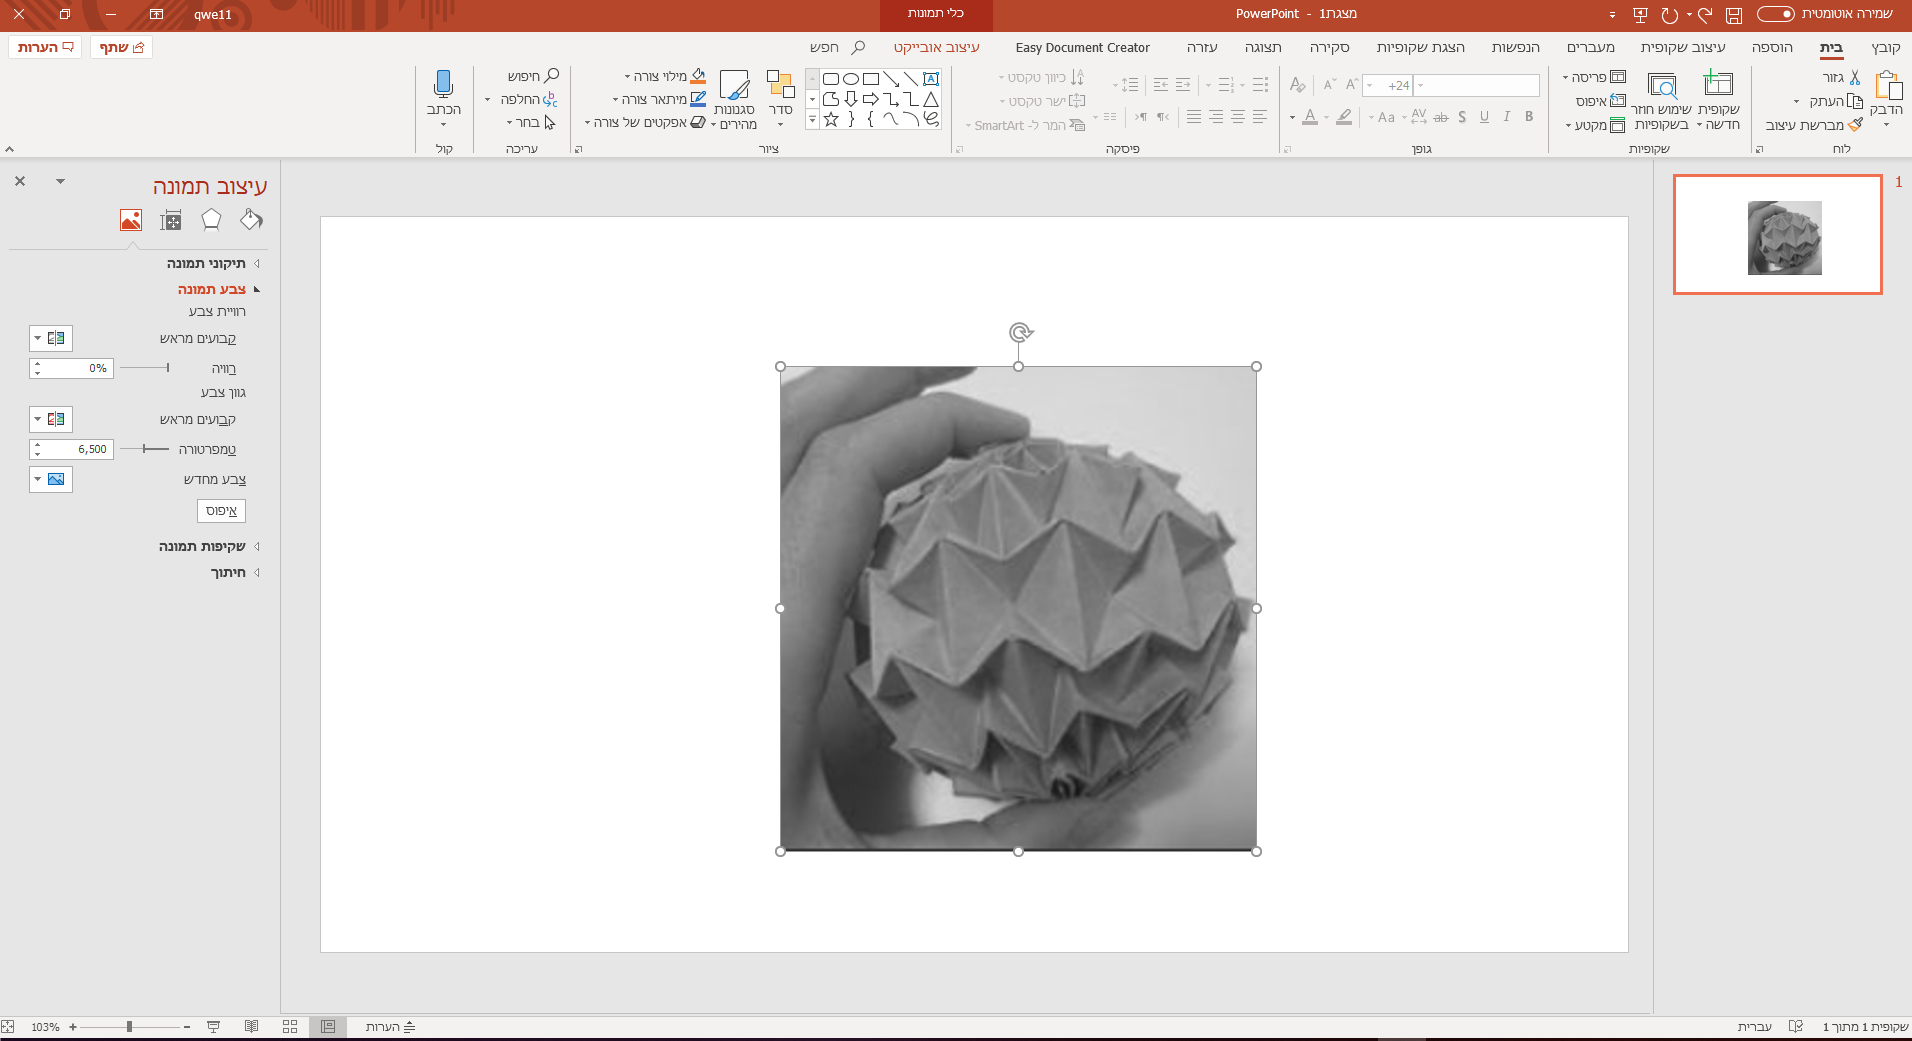This screenshot has width=1912, height=1041.
Task: Clear all text formatting icon
Action: point(1297,85)
